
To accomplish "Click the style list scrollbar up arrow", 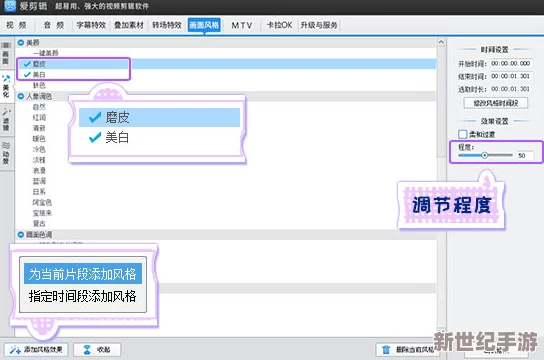I will tap(441, 42).
